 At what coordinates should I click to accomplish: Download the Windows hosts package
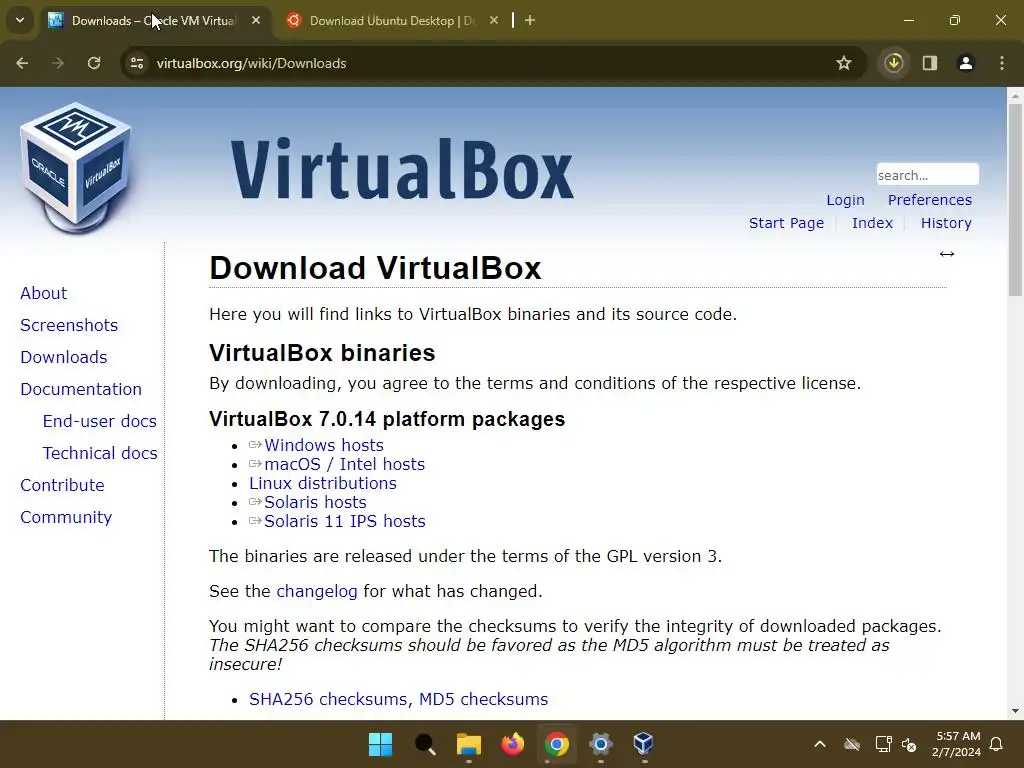coord(324,445)
